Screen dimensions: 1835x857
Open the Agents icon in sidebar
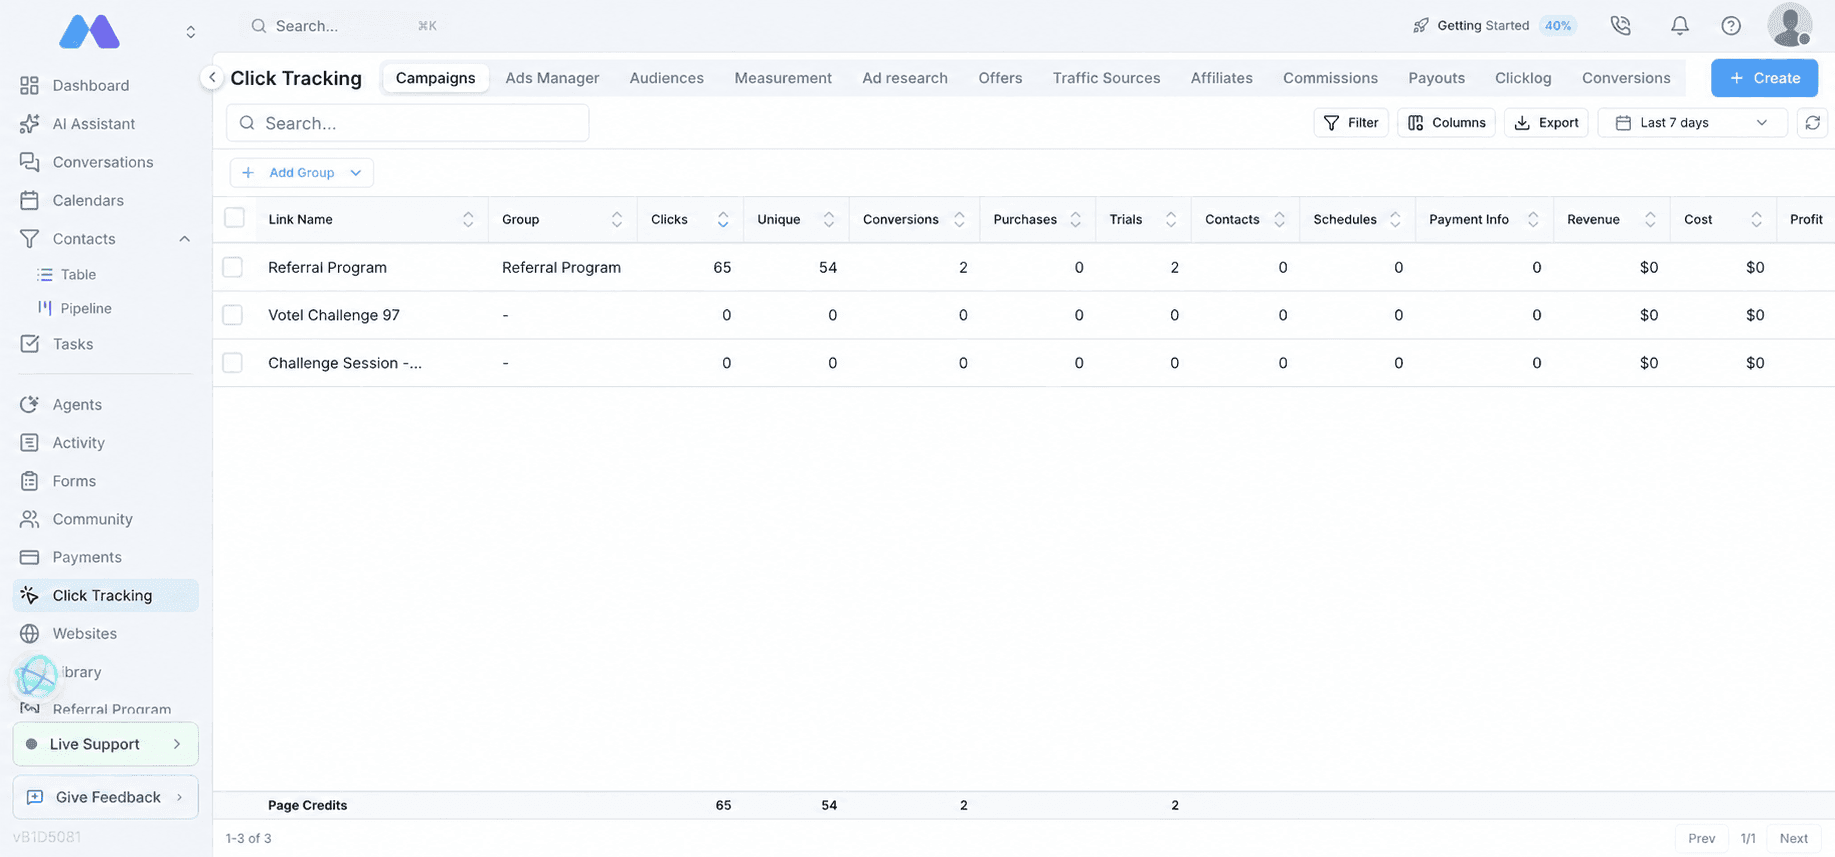[30, 404]
